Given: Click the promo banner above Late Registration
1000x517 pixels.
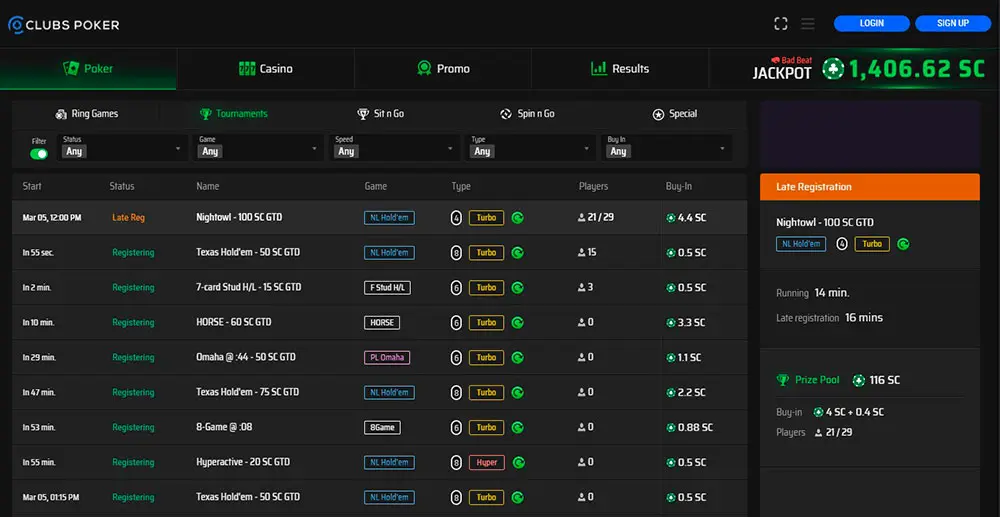Looking at the screenshot, I should [870, 135].
